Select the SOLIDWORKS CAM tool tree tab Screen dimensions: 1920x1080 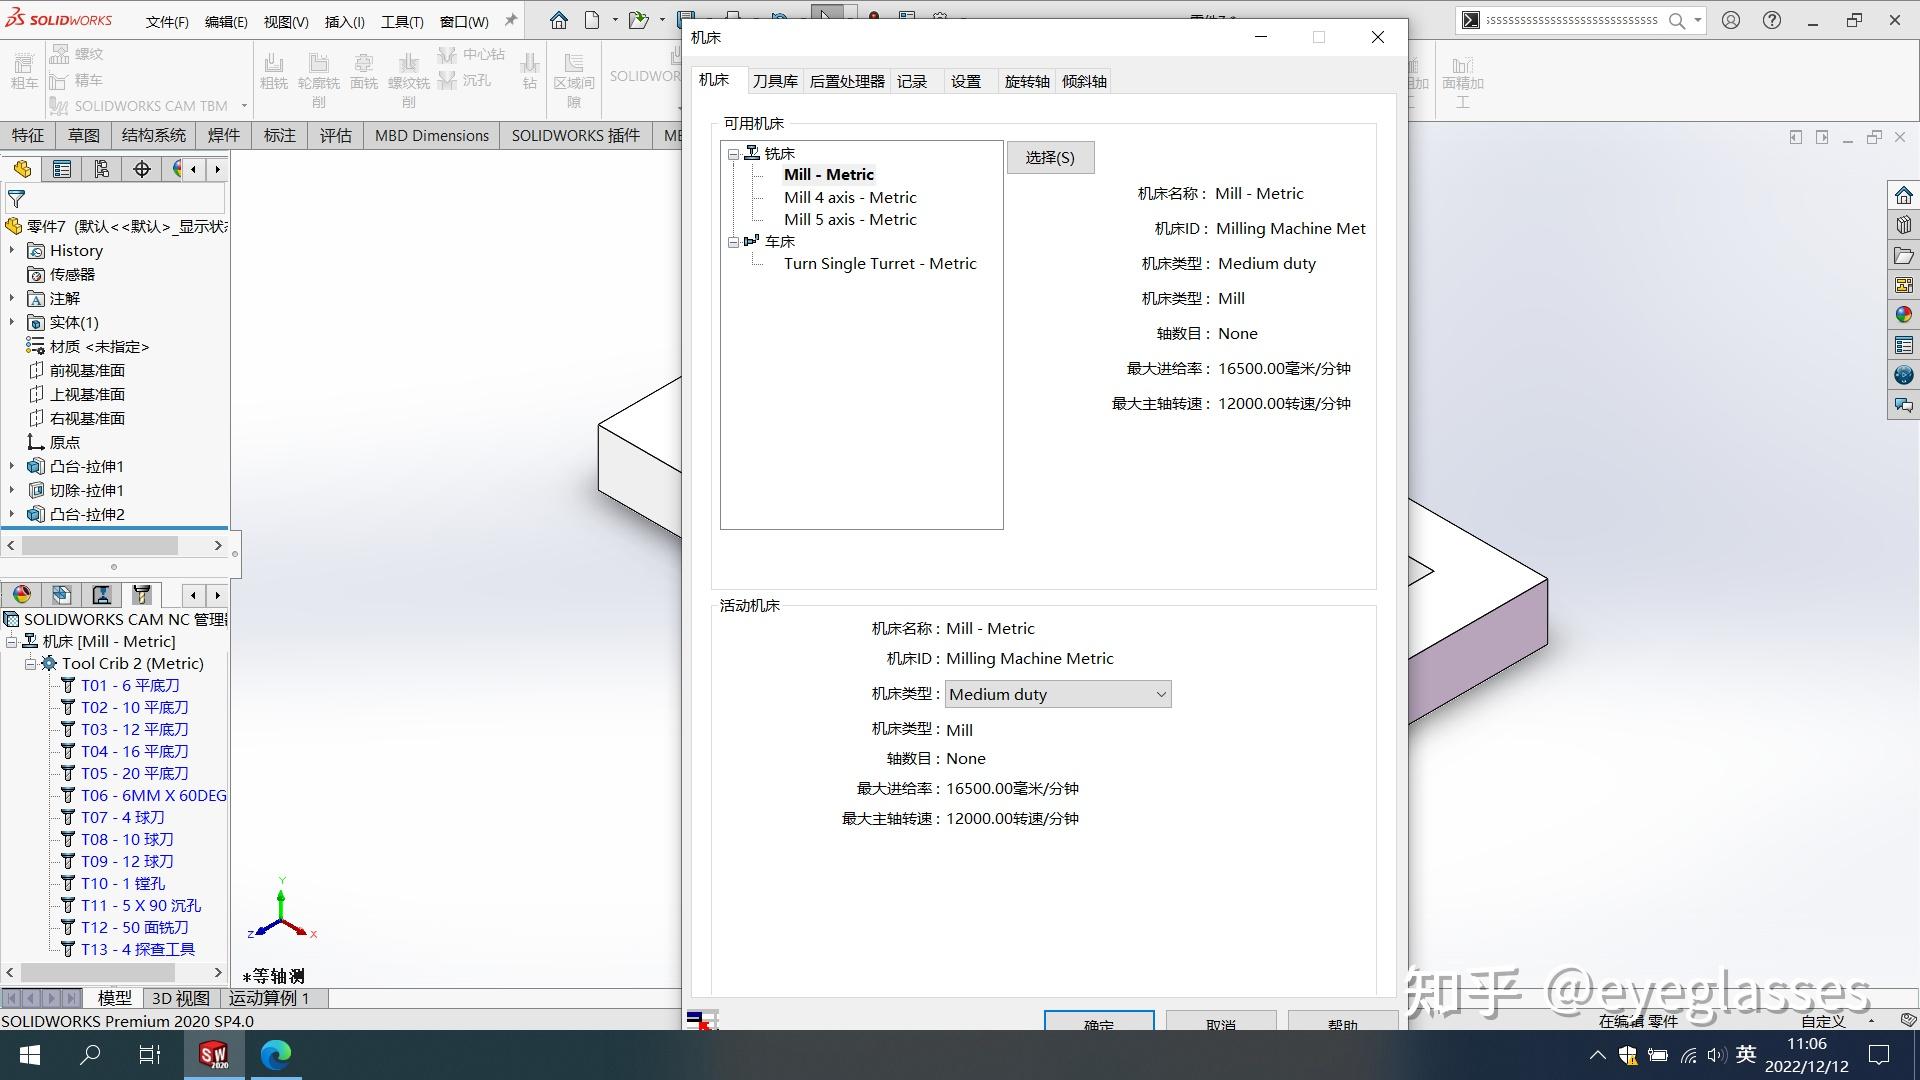click(x=142, y=595)
